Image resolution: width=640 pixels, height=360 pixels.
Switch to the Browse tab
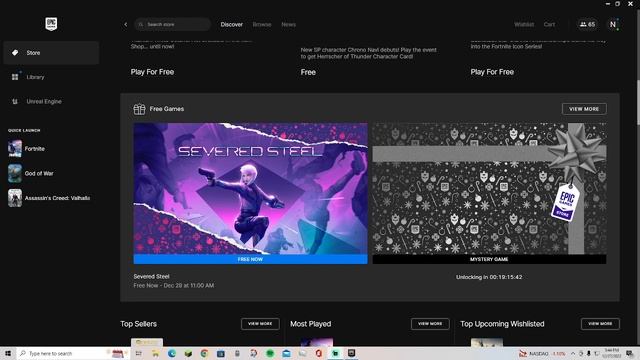[262, 24]
